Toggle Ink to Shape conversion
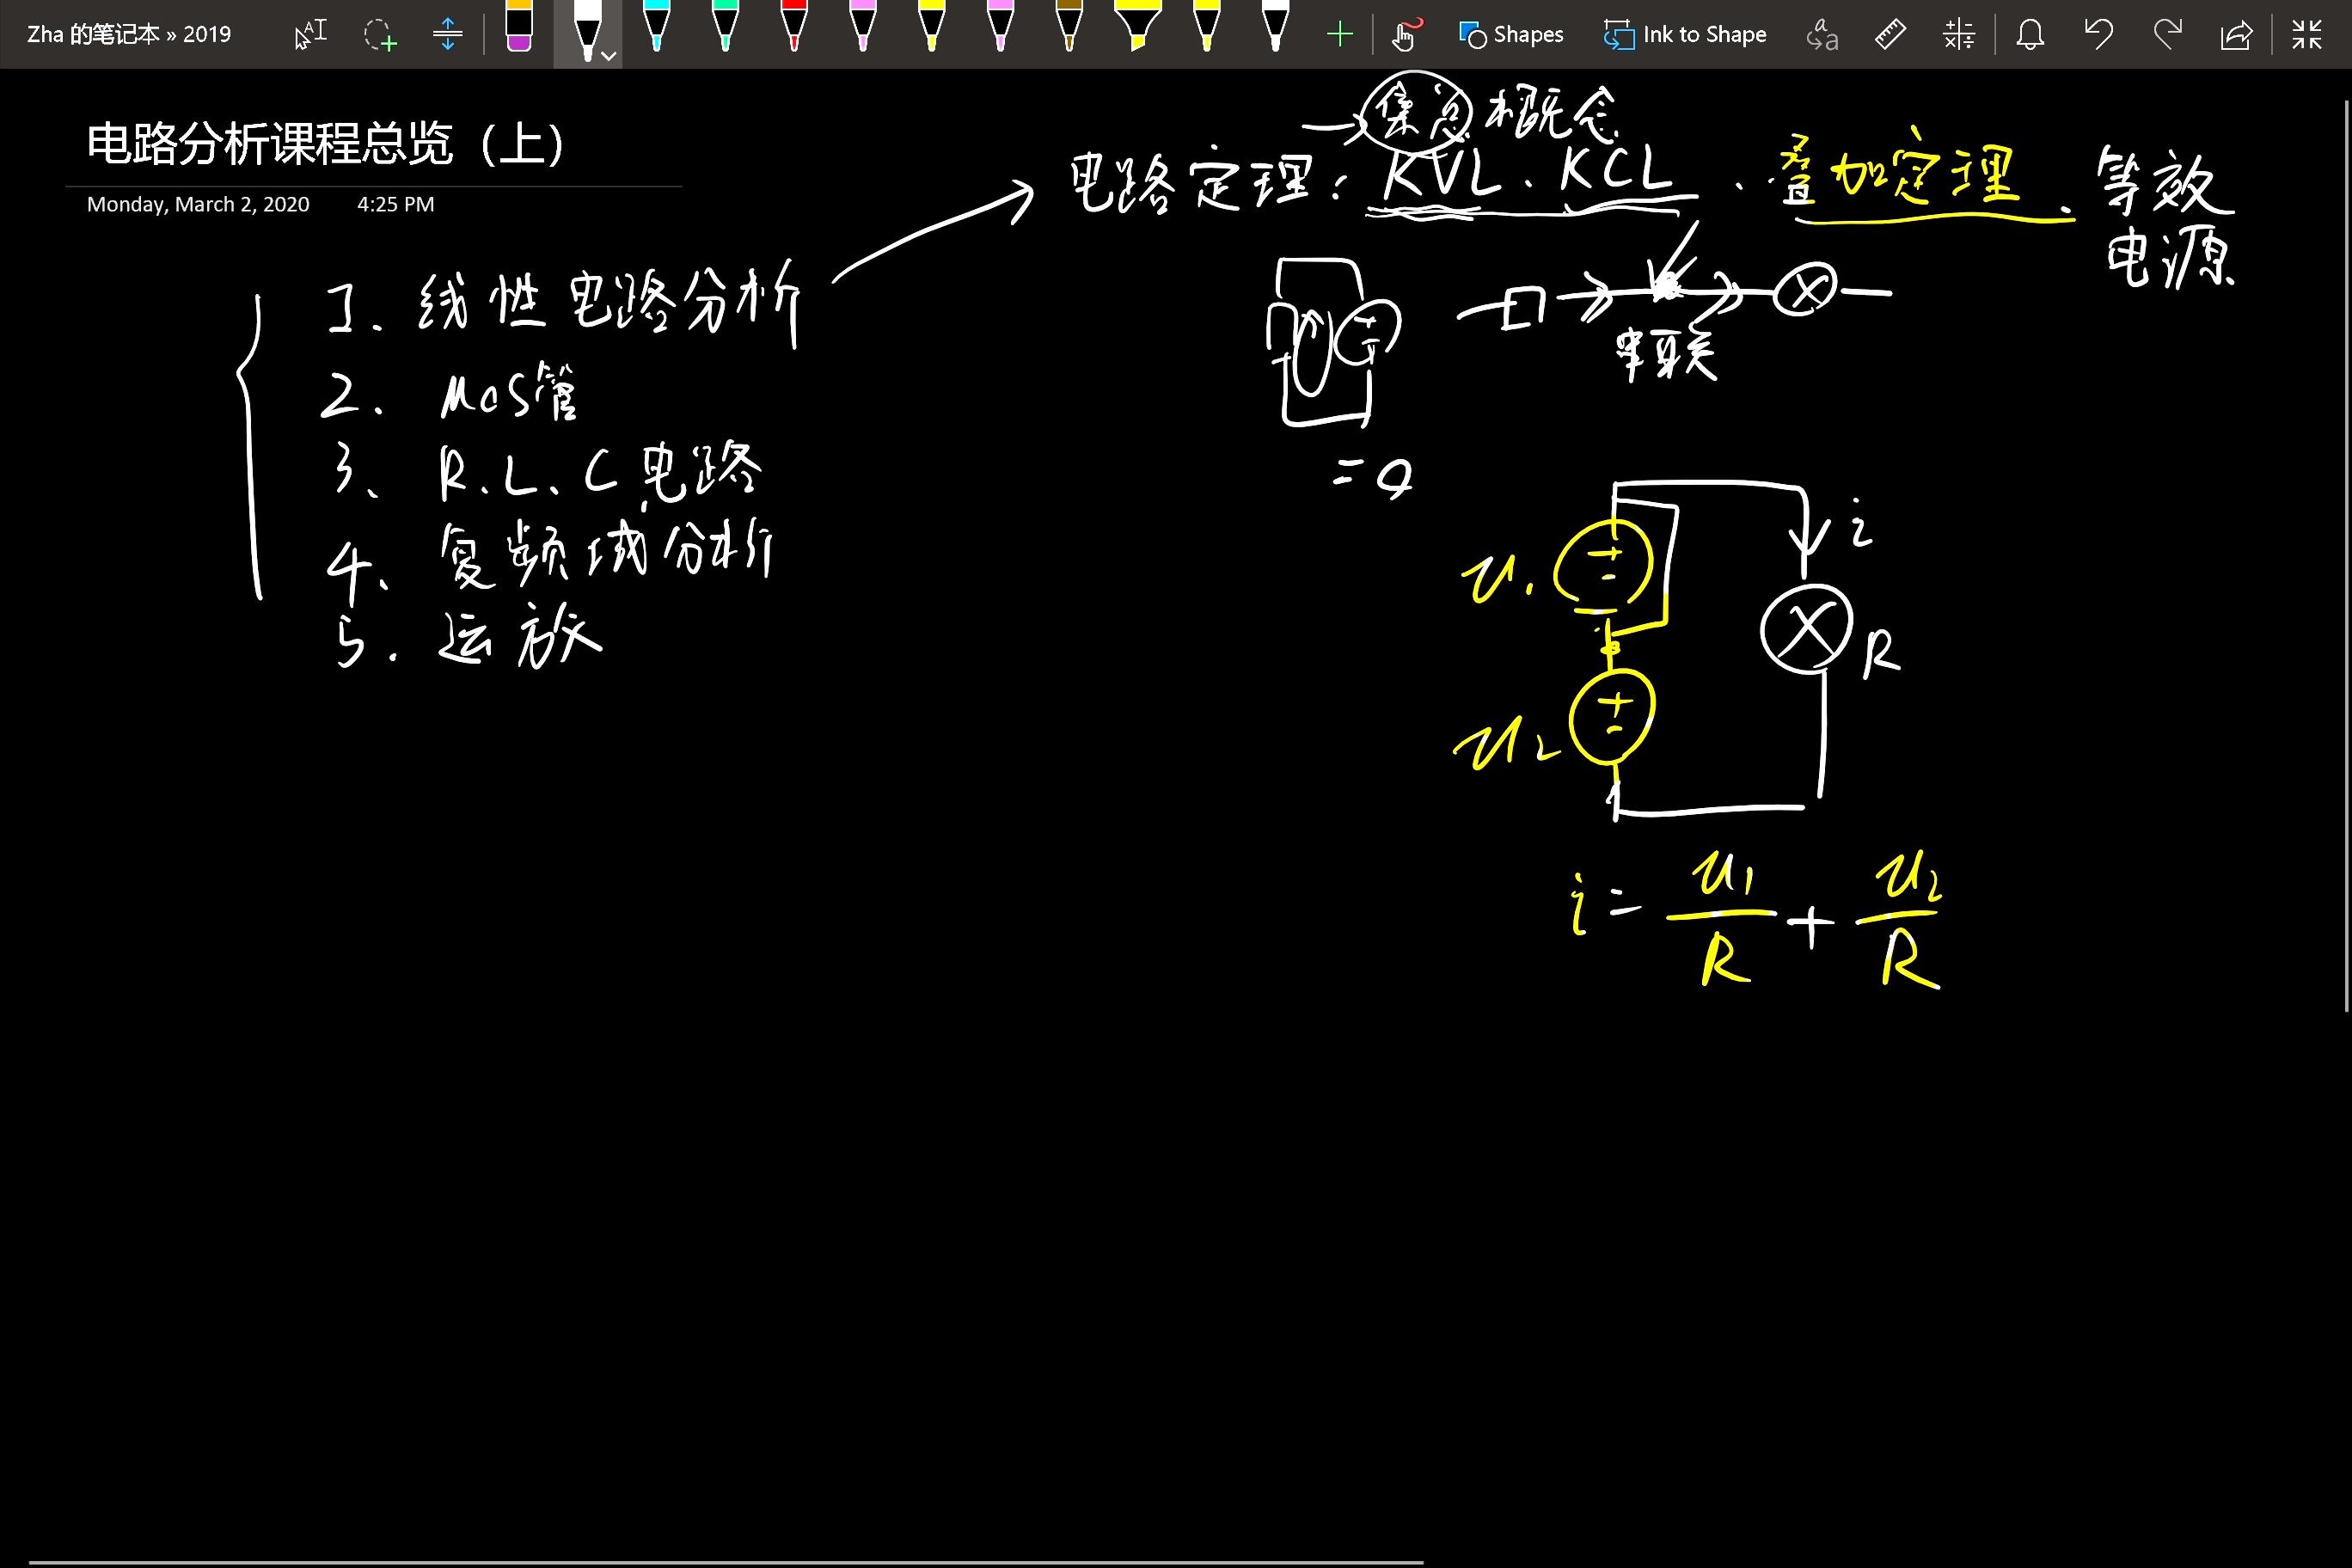Screen dimensions: 2352x1568 (1684, 34)
